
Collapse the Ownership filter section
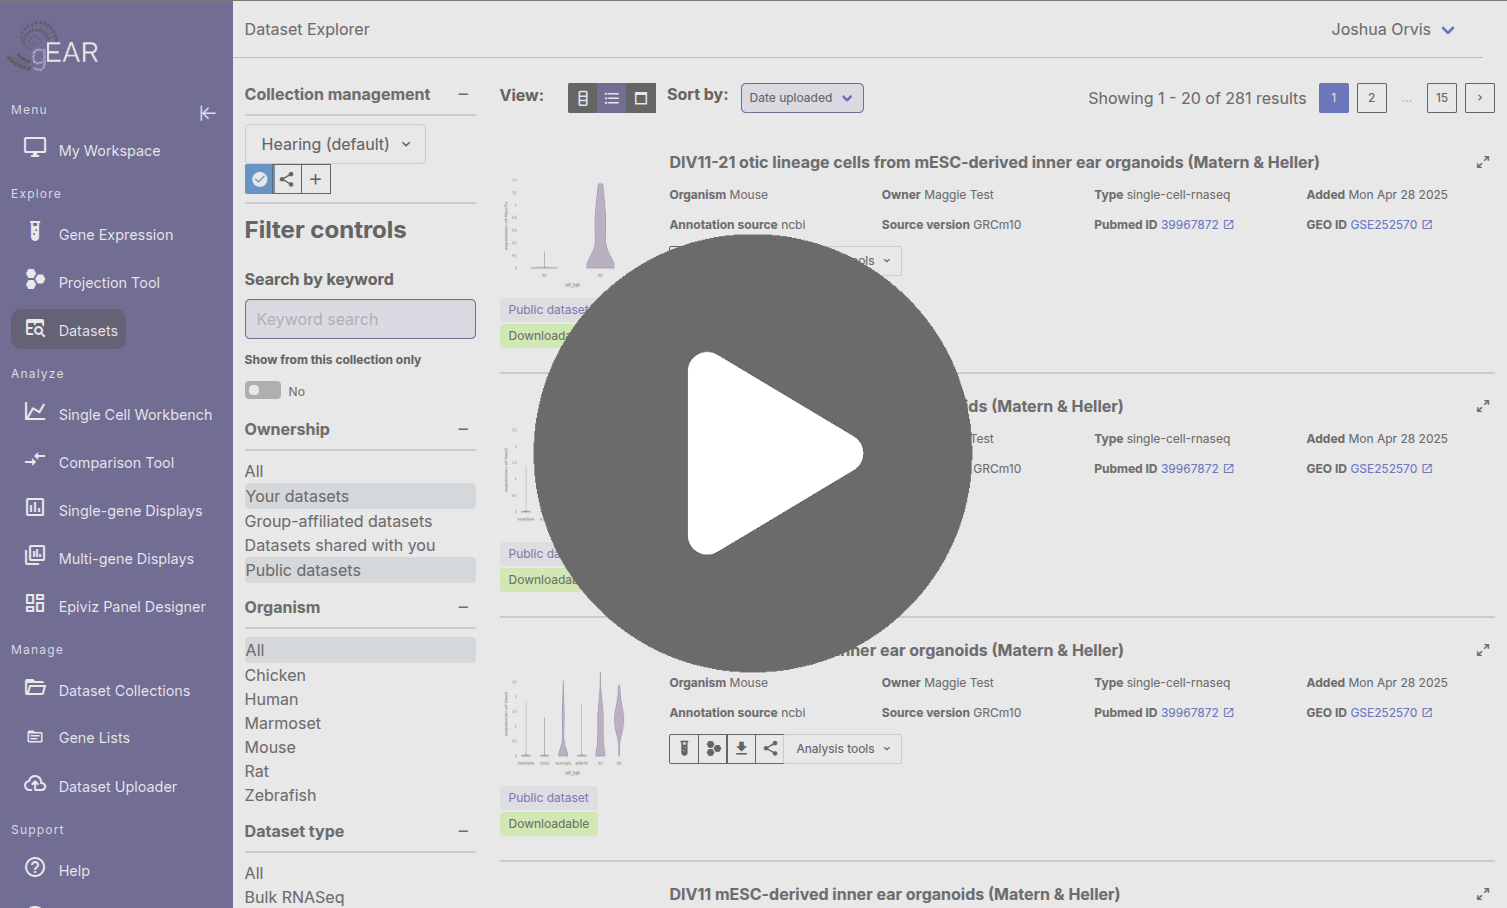point(463,429)
